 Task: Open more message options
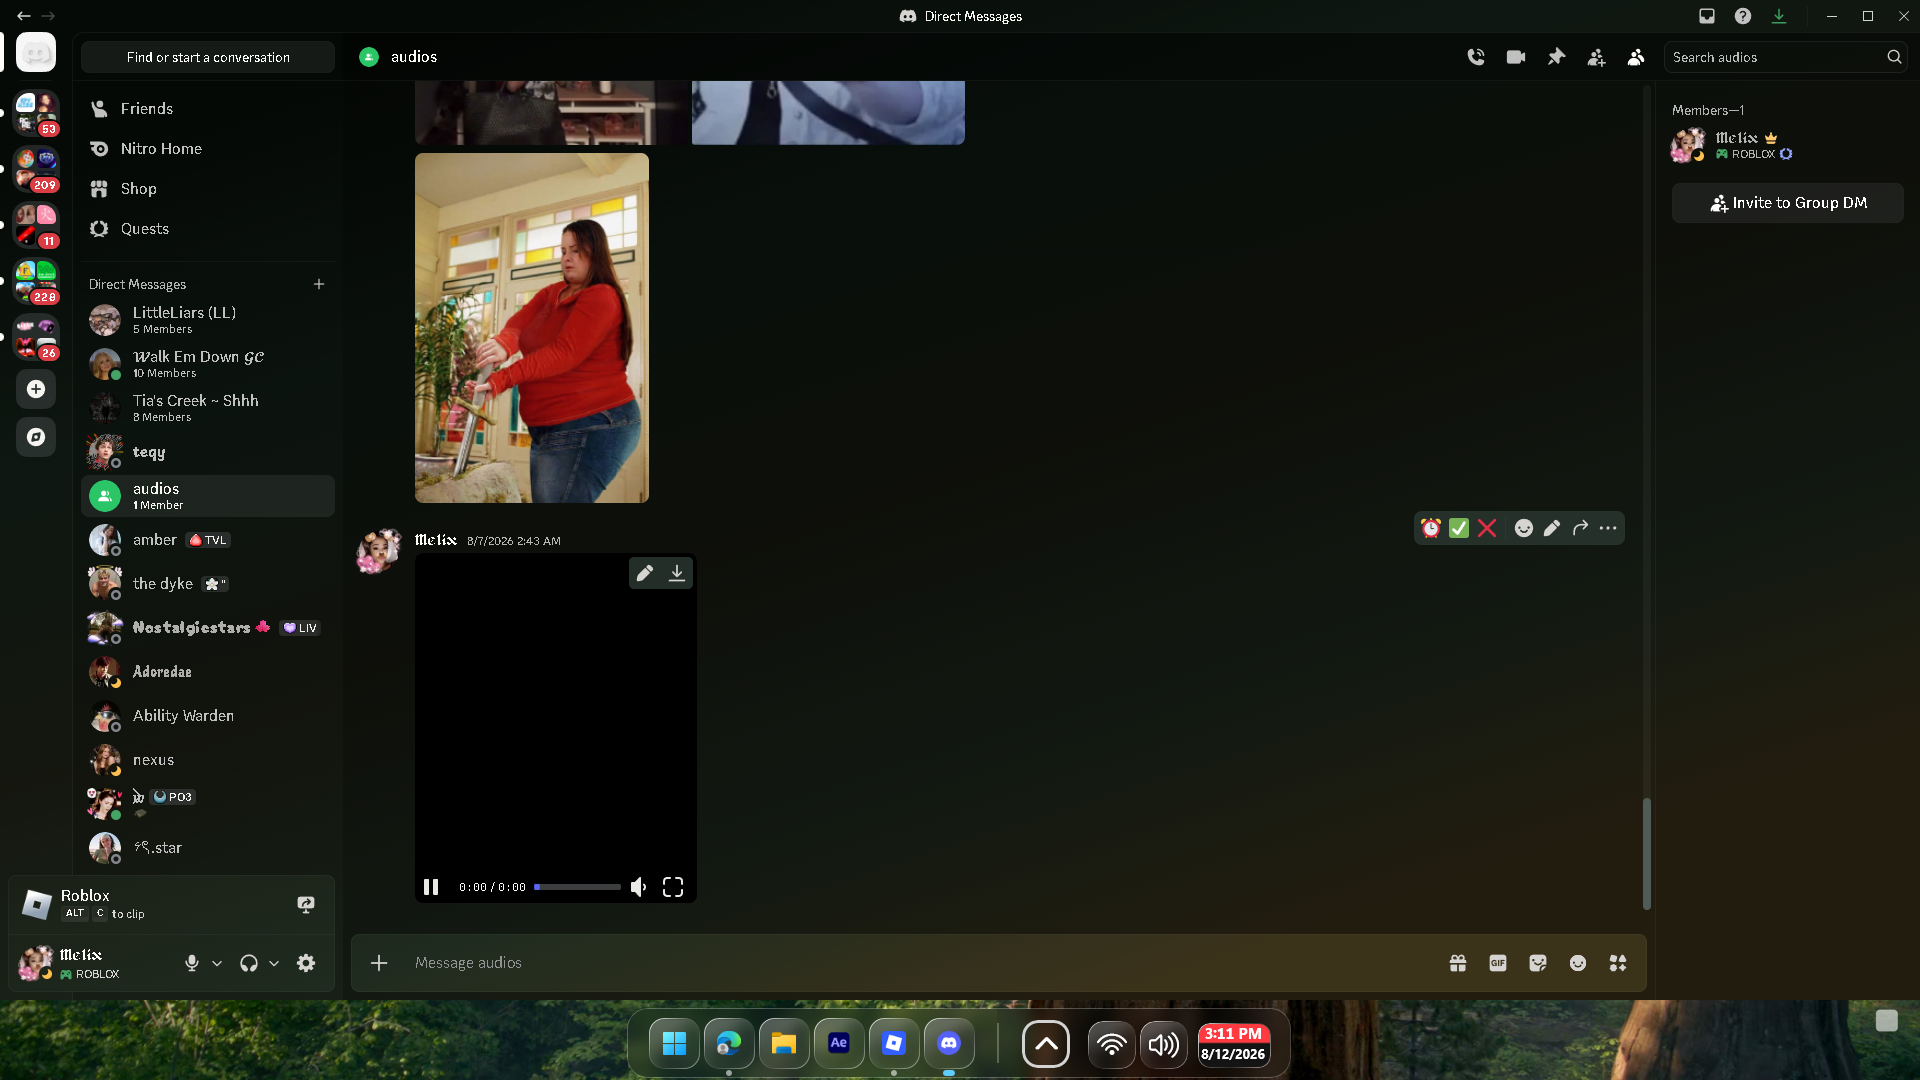(1608, 528)
